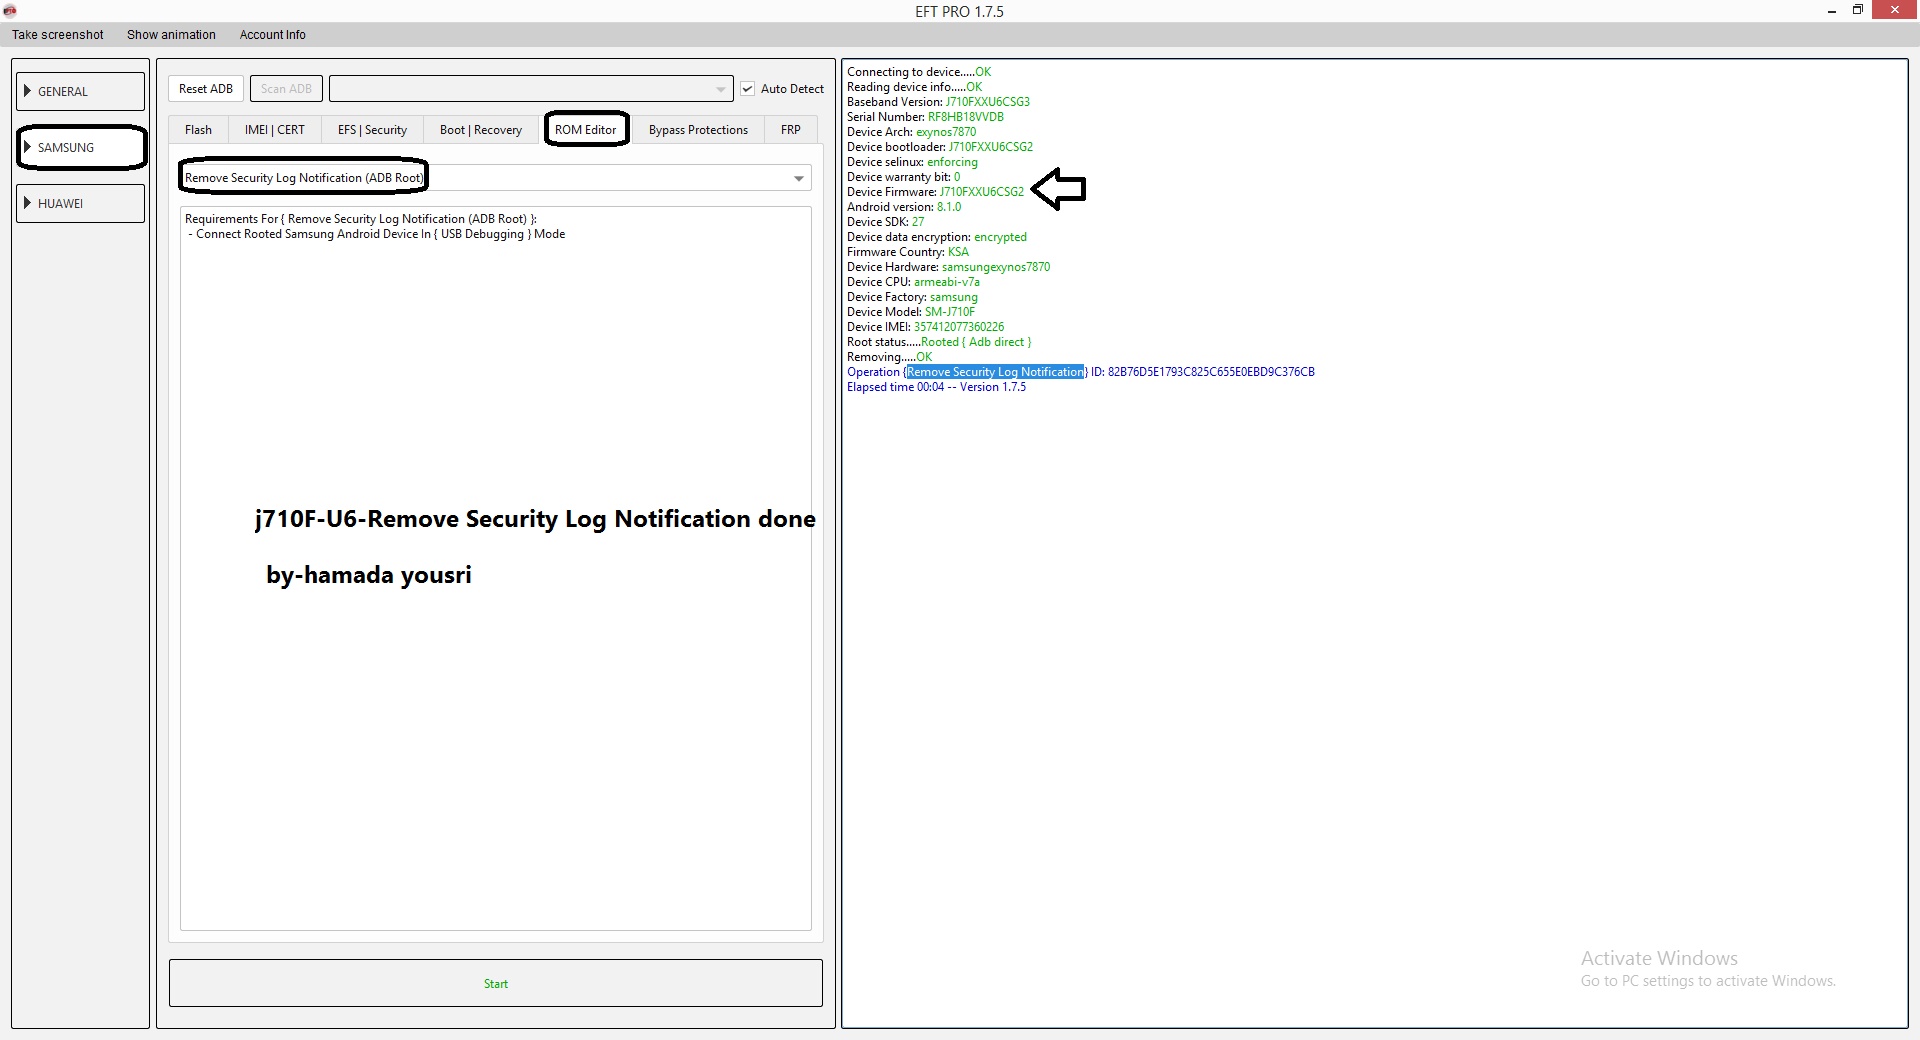1920x1040 pixels.
Task: Click the Android version 8.1.0 line
Action: click(904, 207)
